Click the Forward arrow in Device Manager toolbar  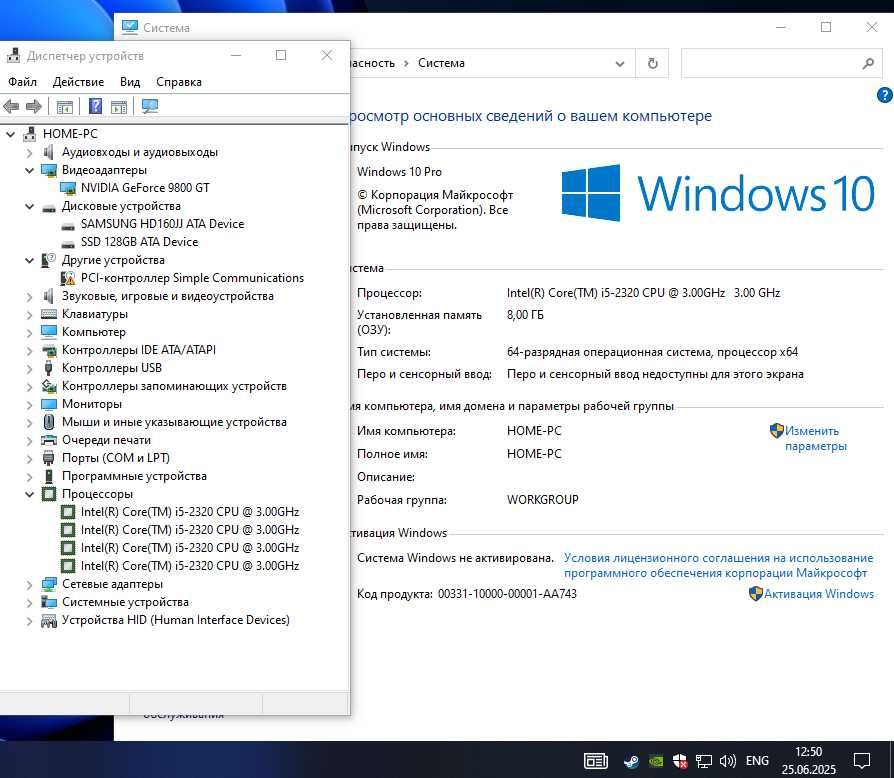(x=34, y=106)
